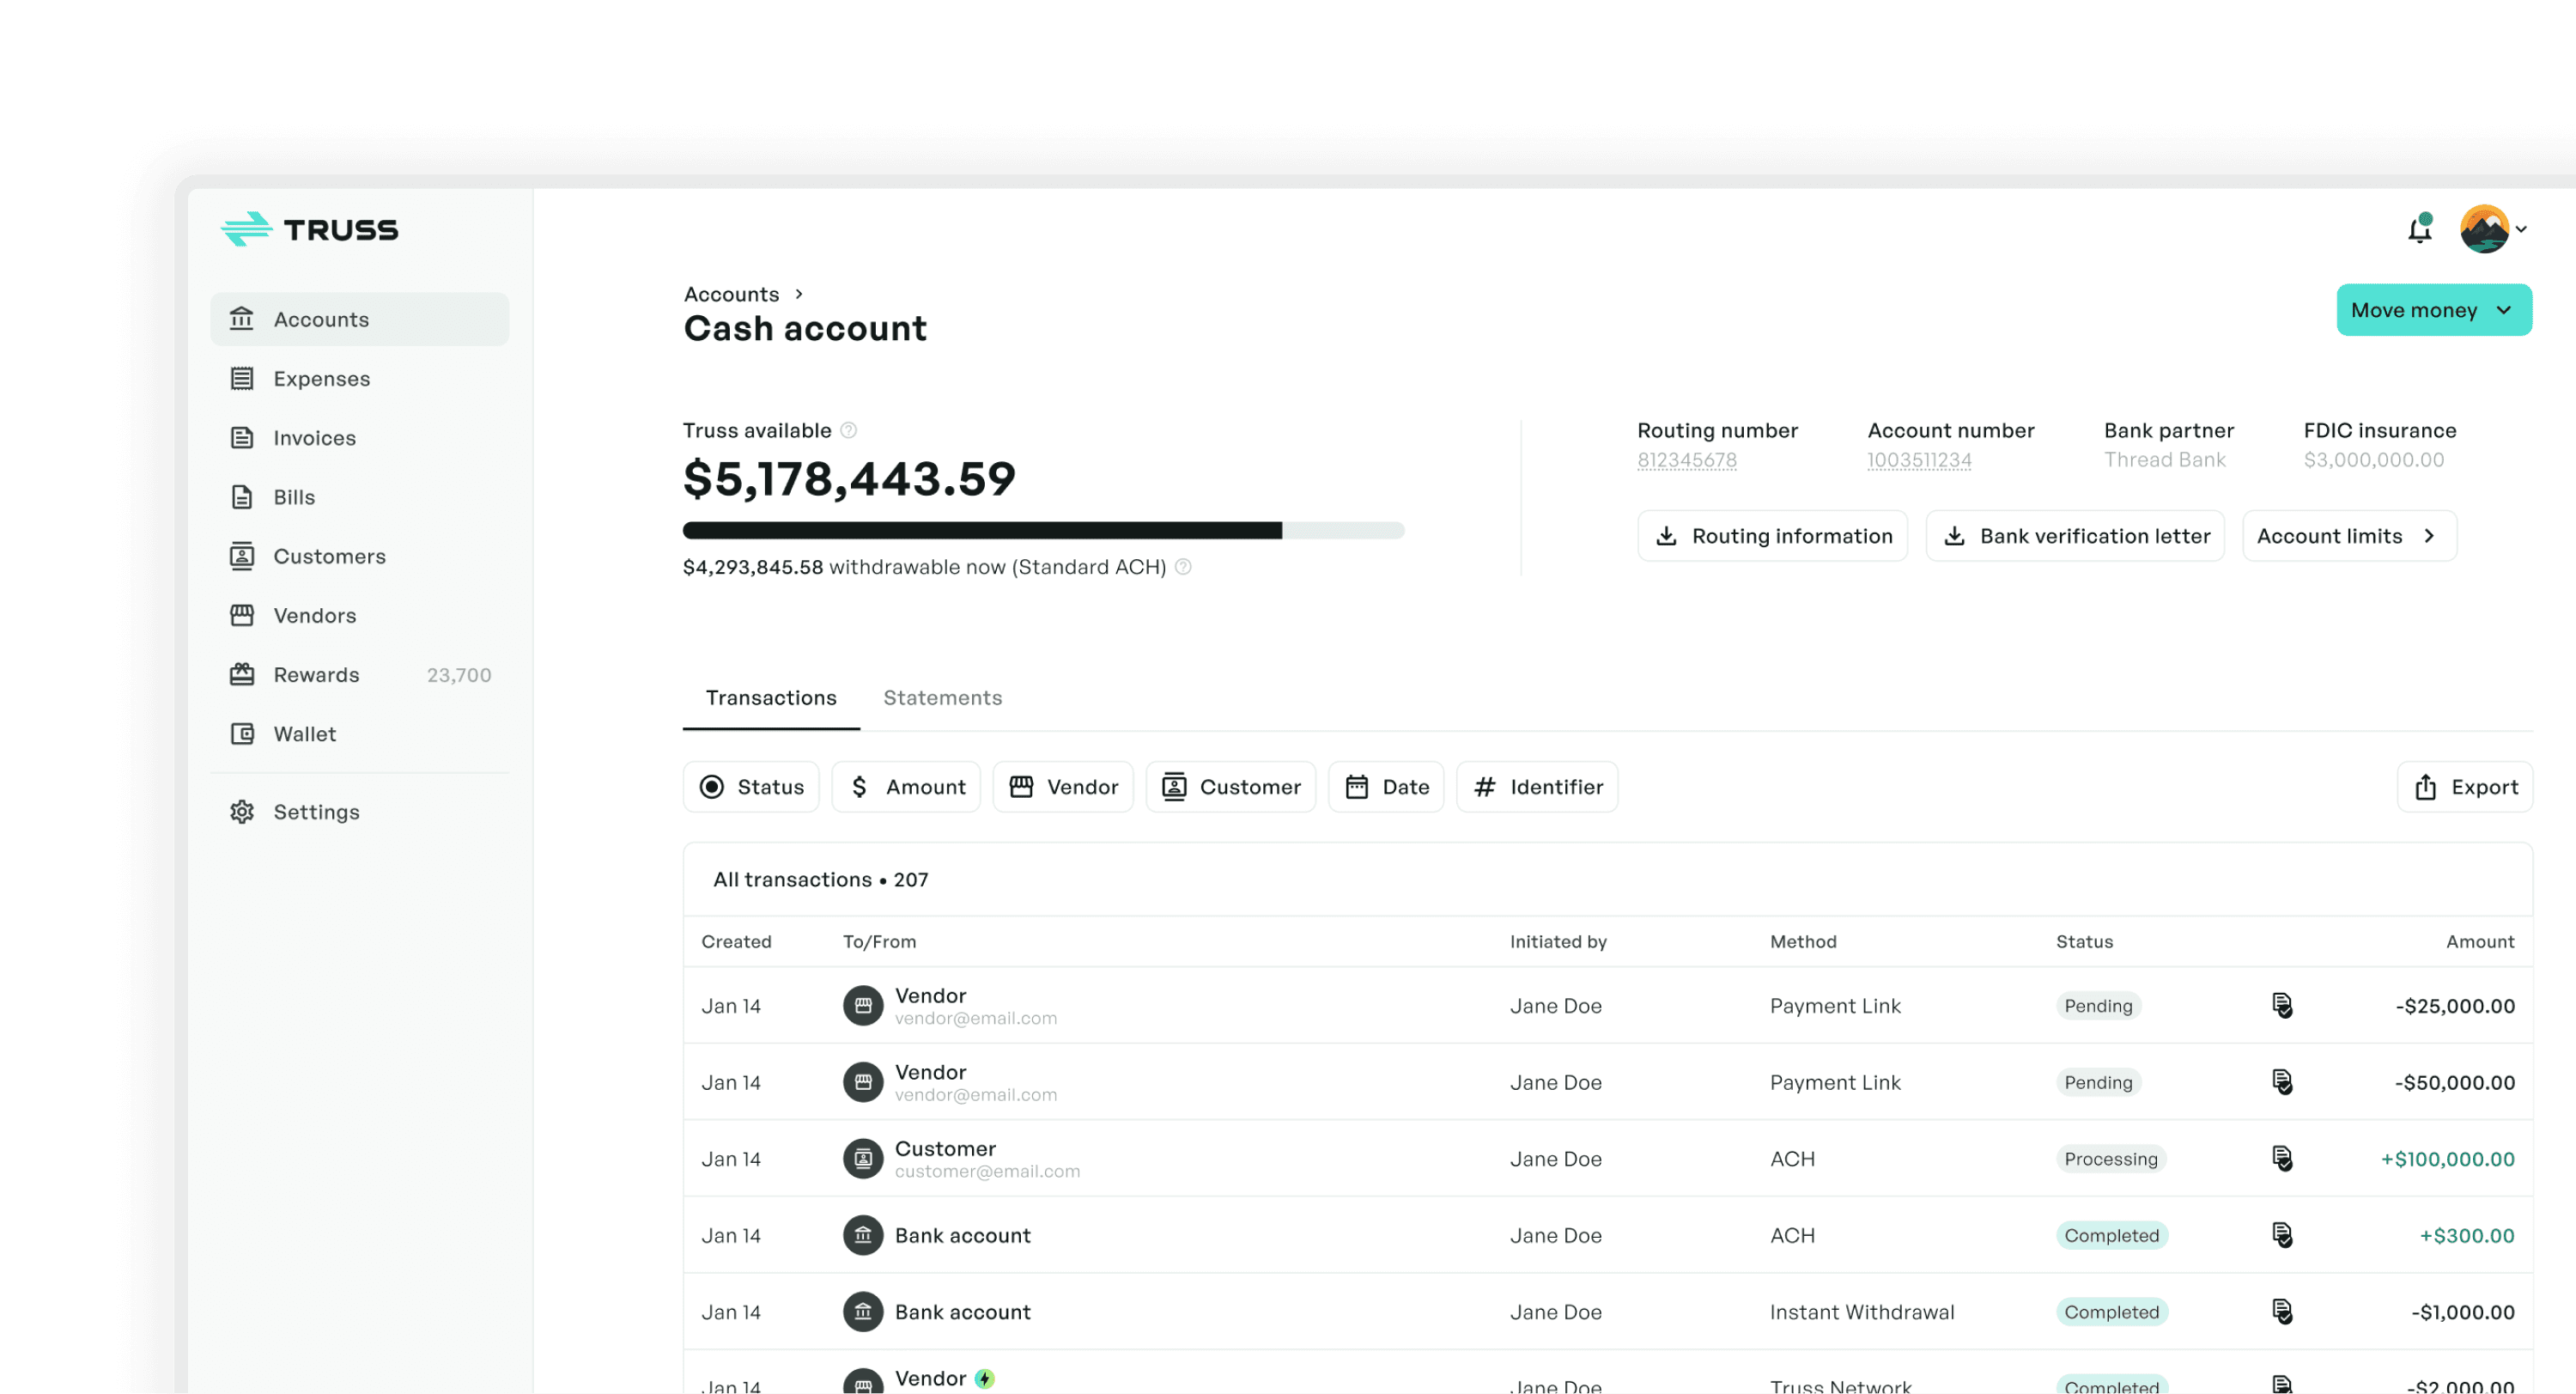Click the receipt icon on the -$25,000 Vendor row
This screenshot has width=2576, height=1394.
coord(2283,1006)
